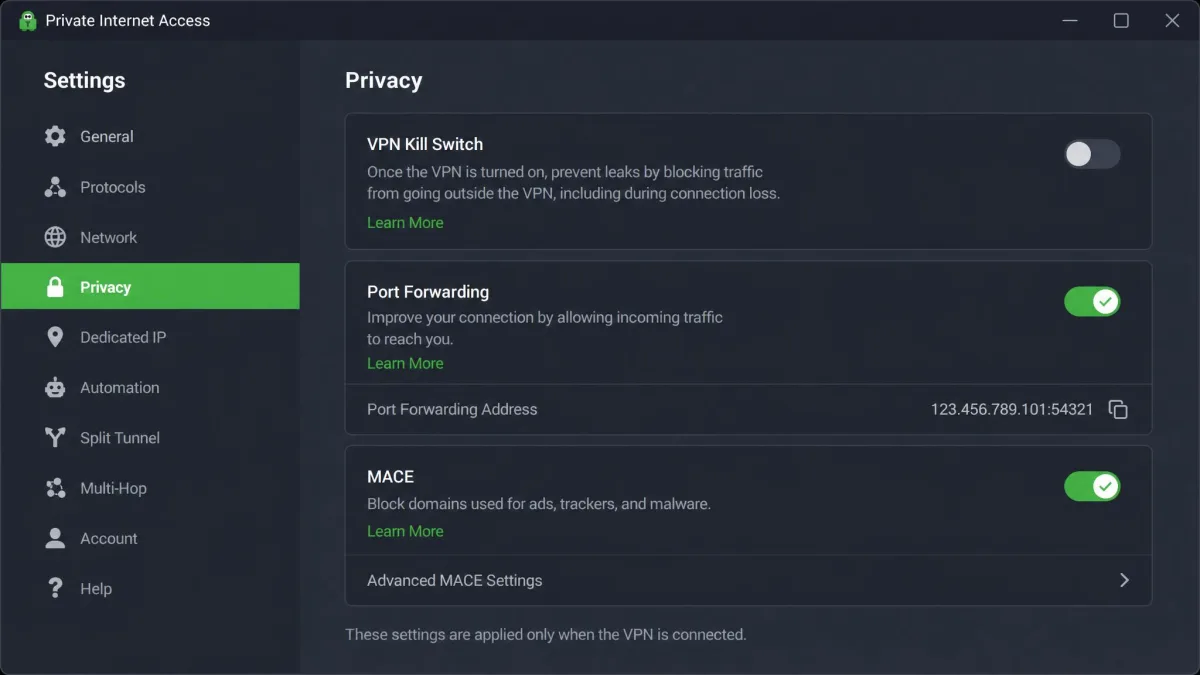Open Learn More under VPN Kill Switch

coord(405,222)
